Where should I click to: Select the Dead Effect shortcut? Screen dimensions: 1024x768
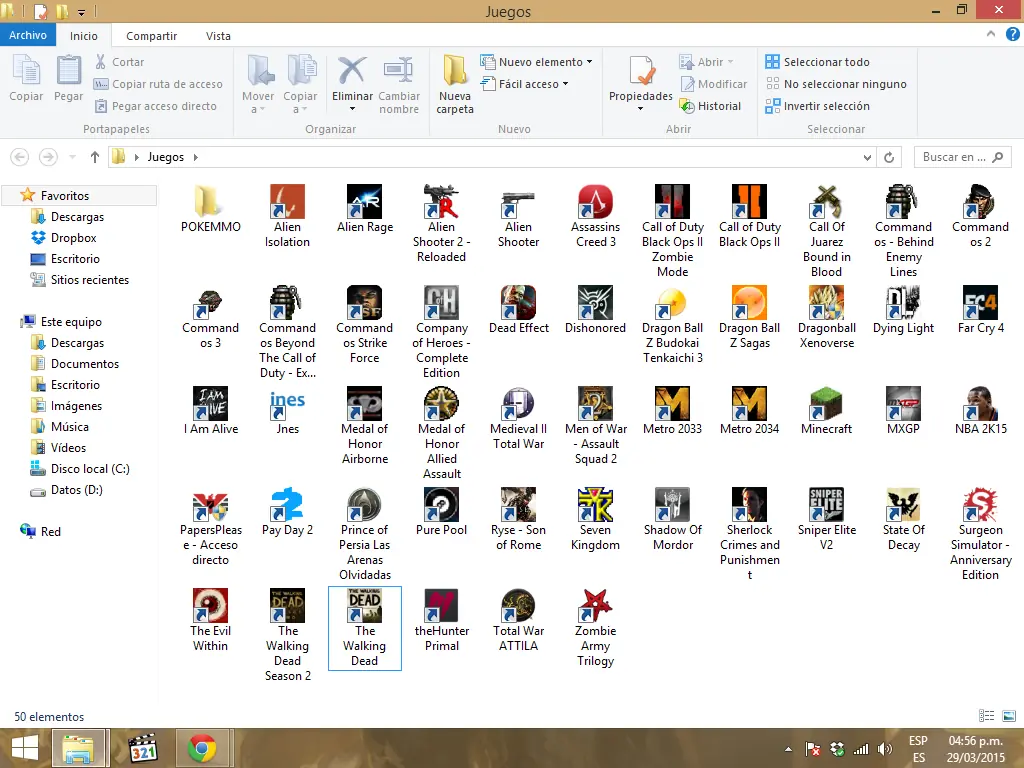pyautogui.click(x=519, y=310)
